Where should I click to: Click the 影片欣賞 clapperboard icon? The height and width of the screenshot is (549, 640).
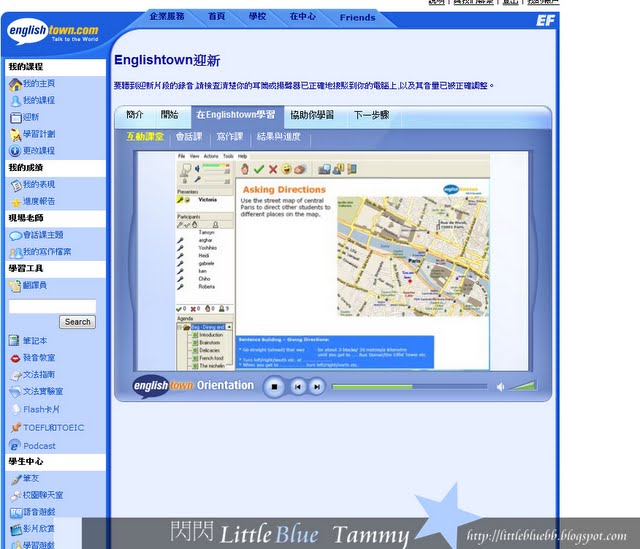pyautogui.click(x=16, y=530)
